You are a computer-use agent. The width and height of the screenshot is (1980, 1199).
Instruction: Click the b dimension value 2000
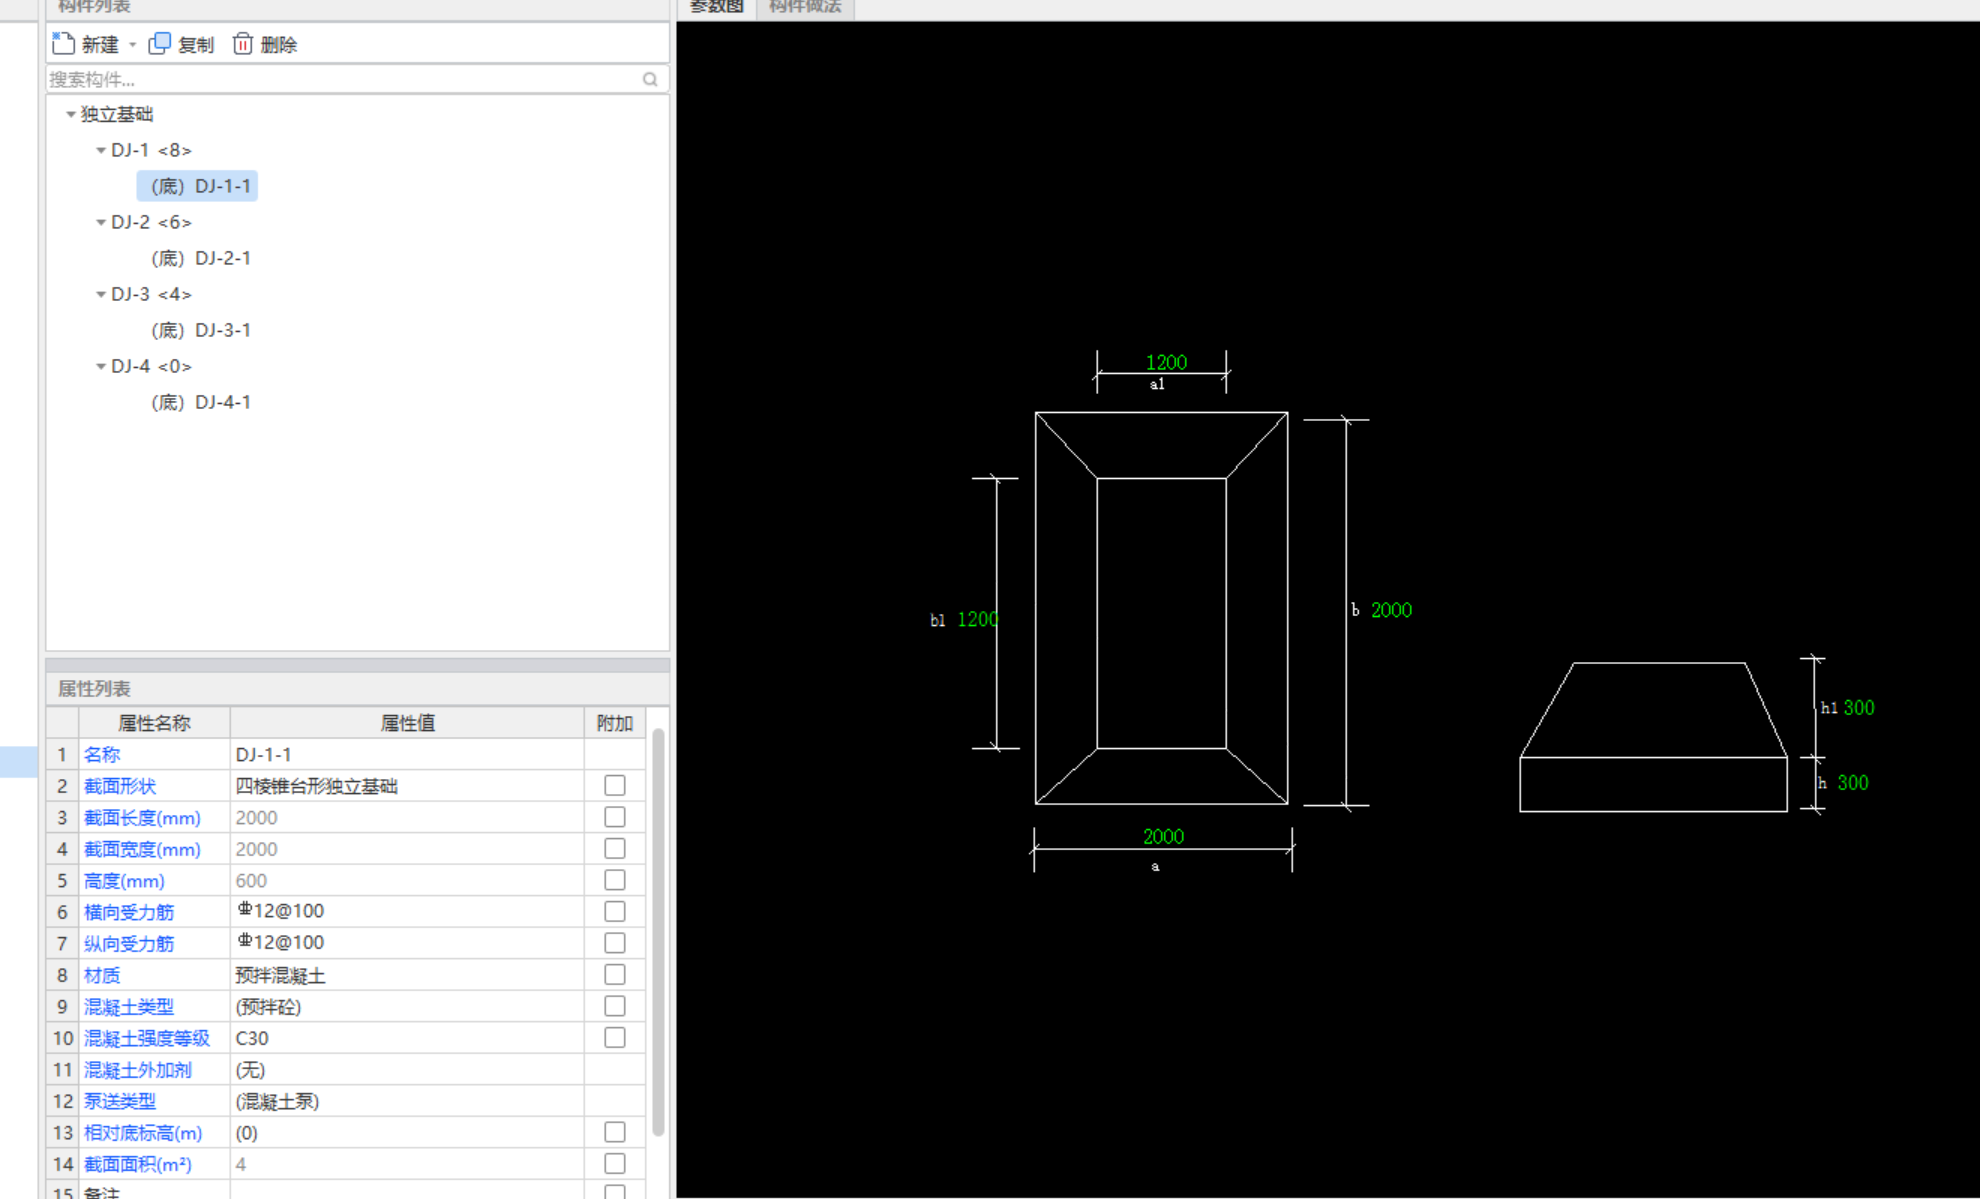click(x=1391, y=610)
